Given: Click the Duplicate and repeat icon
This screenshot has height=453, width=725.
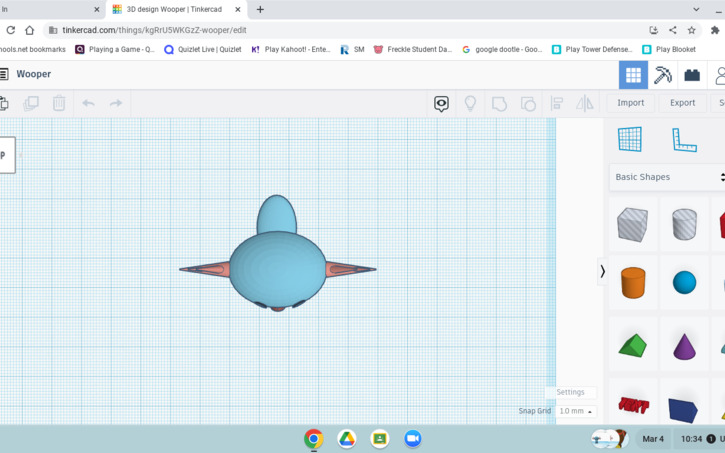Looking at the screenshot, I should tap(31, 103).
